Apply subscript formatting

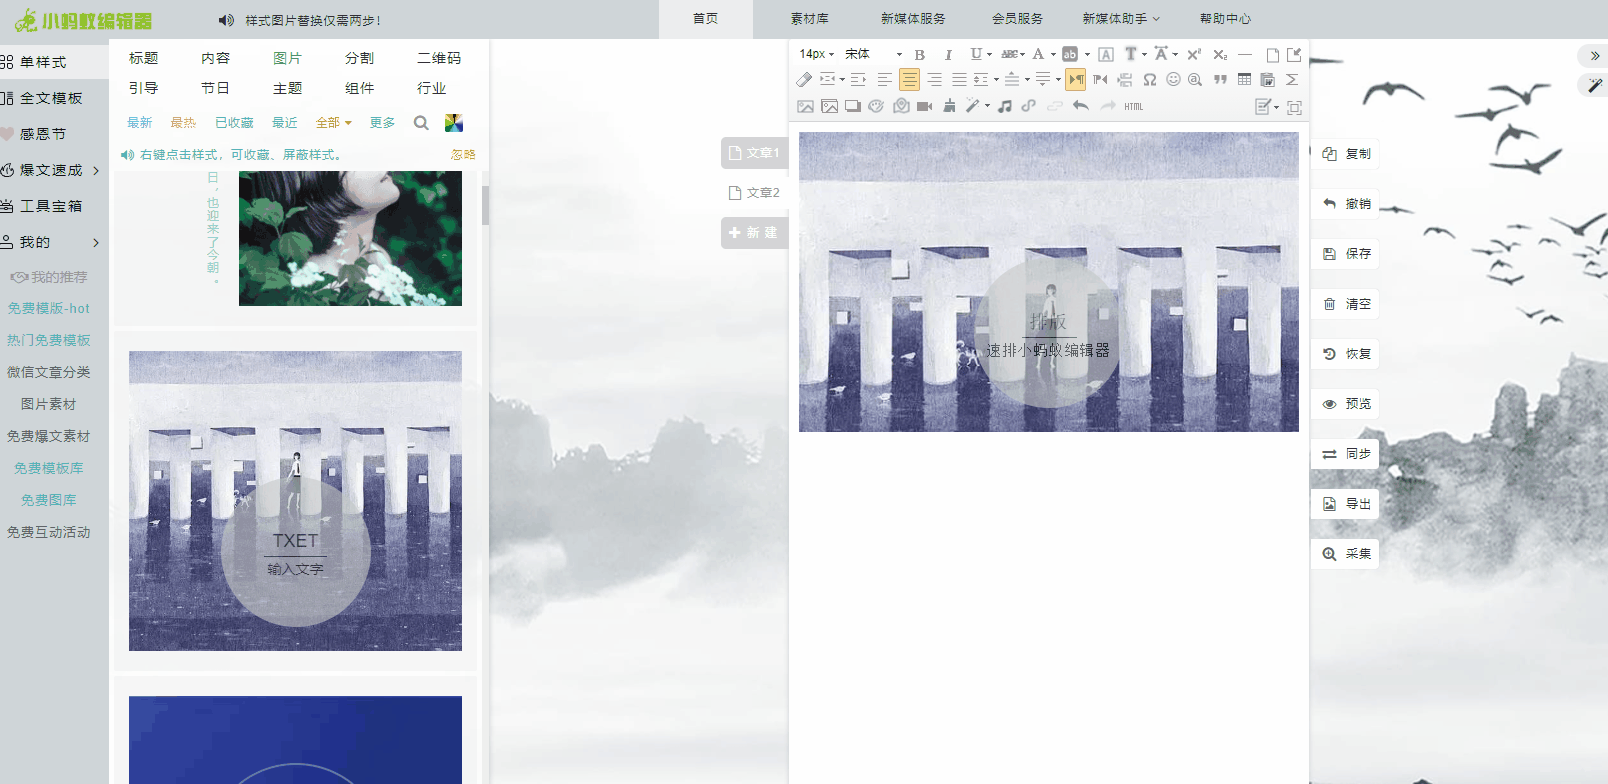pos(1220,54)
